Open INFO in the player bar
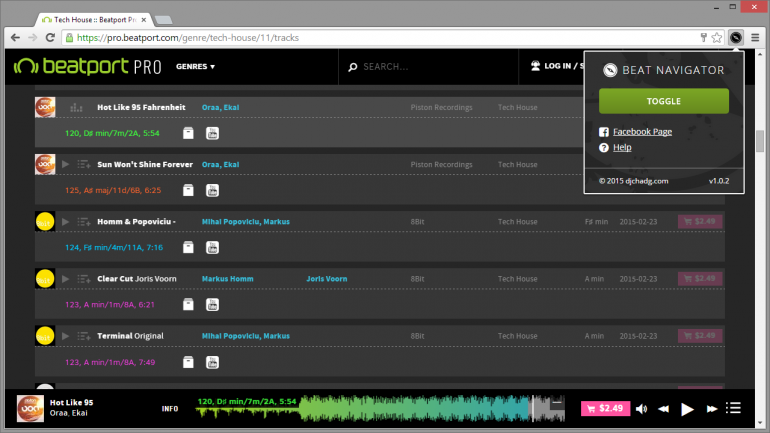Screen dimensions: 770x433 170,408
